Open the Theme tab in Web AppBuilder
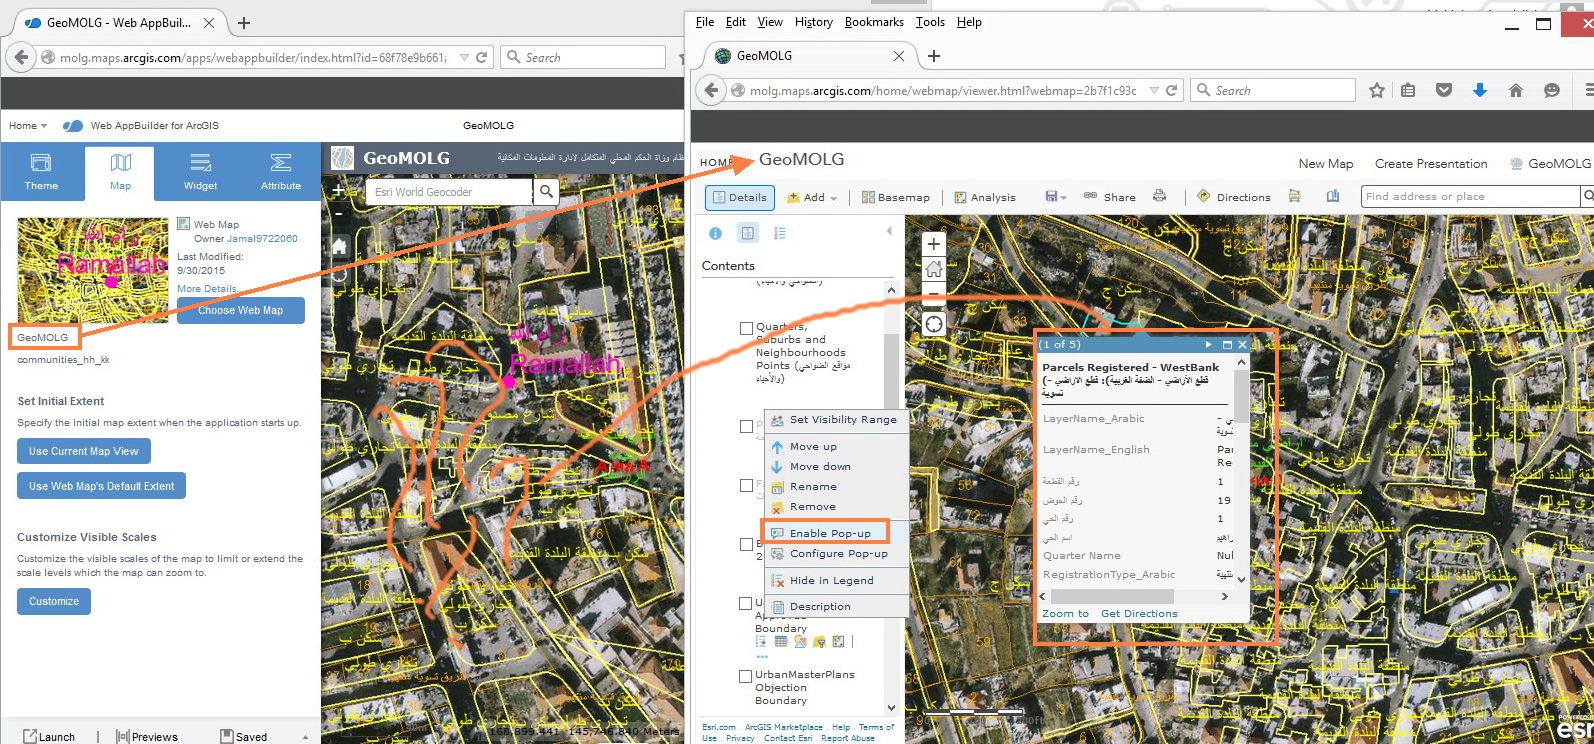 [41, 172]
